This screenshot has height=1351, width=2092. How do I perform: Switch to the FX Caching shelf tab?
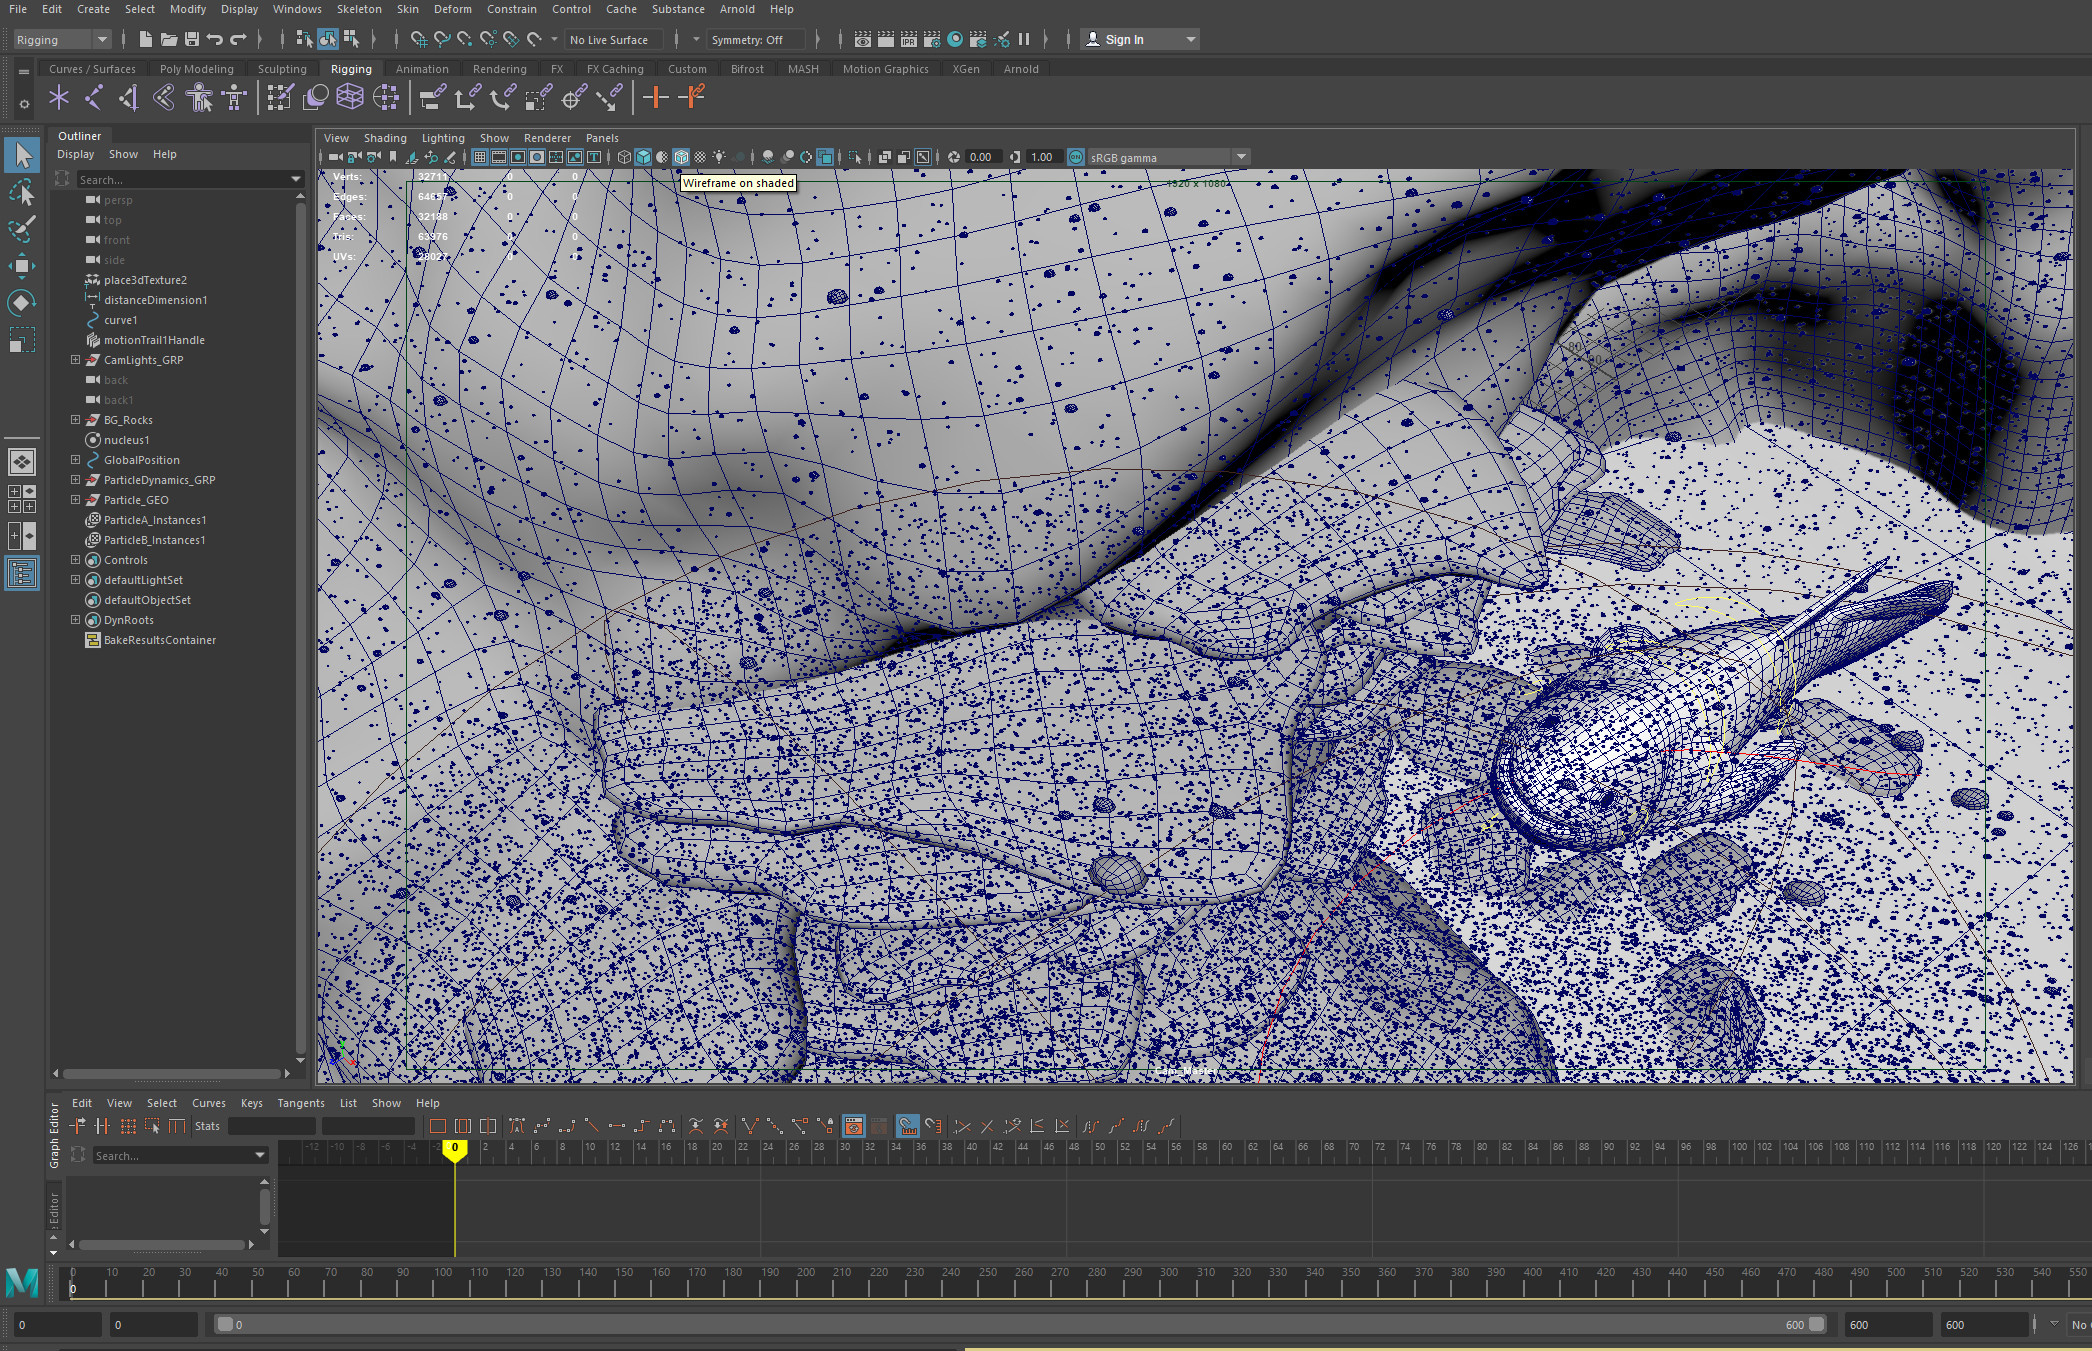click(x=615, y=69)
